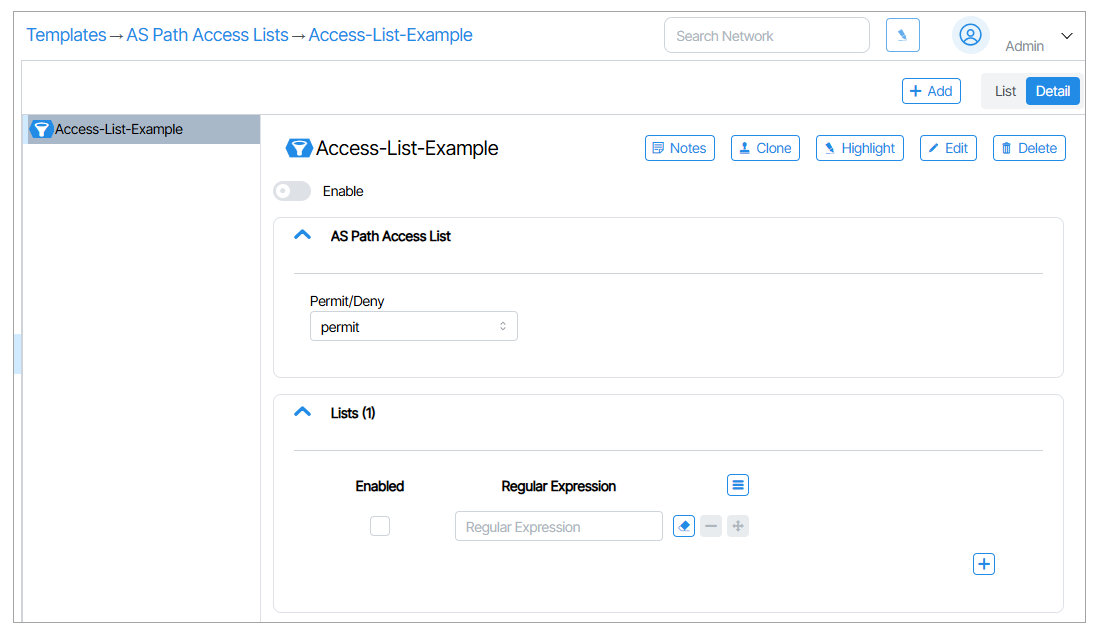Screen dimensions: 1100x637
Task: Click the AS Path Access Lists breadcrumb link
Action: point(207,35)
